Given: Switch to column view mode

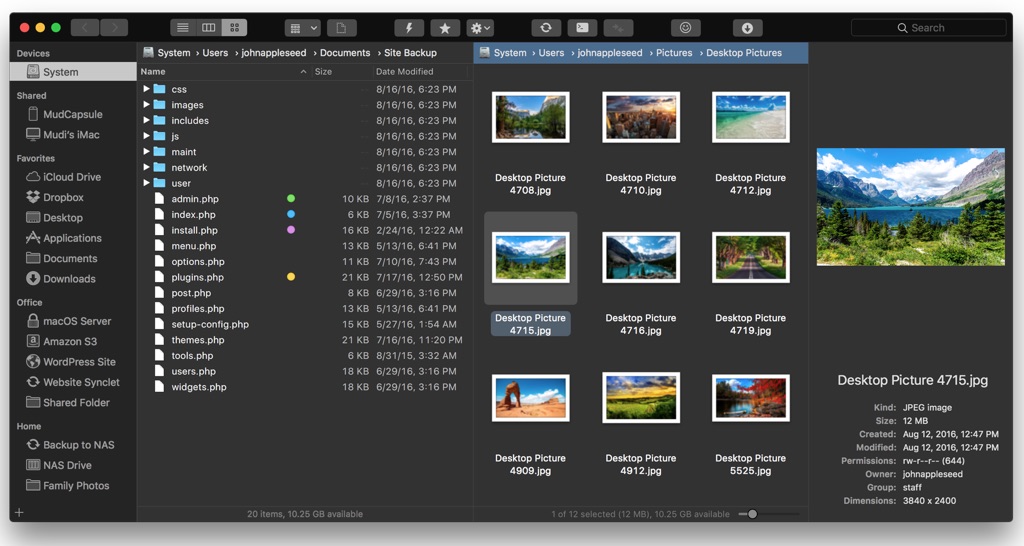Looking at the screenshot, I should [209, 28].
